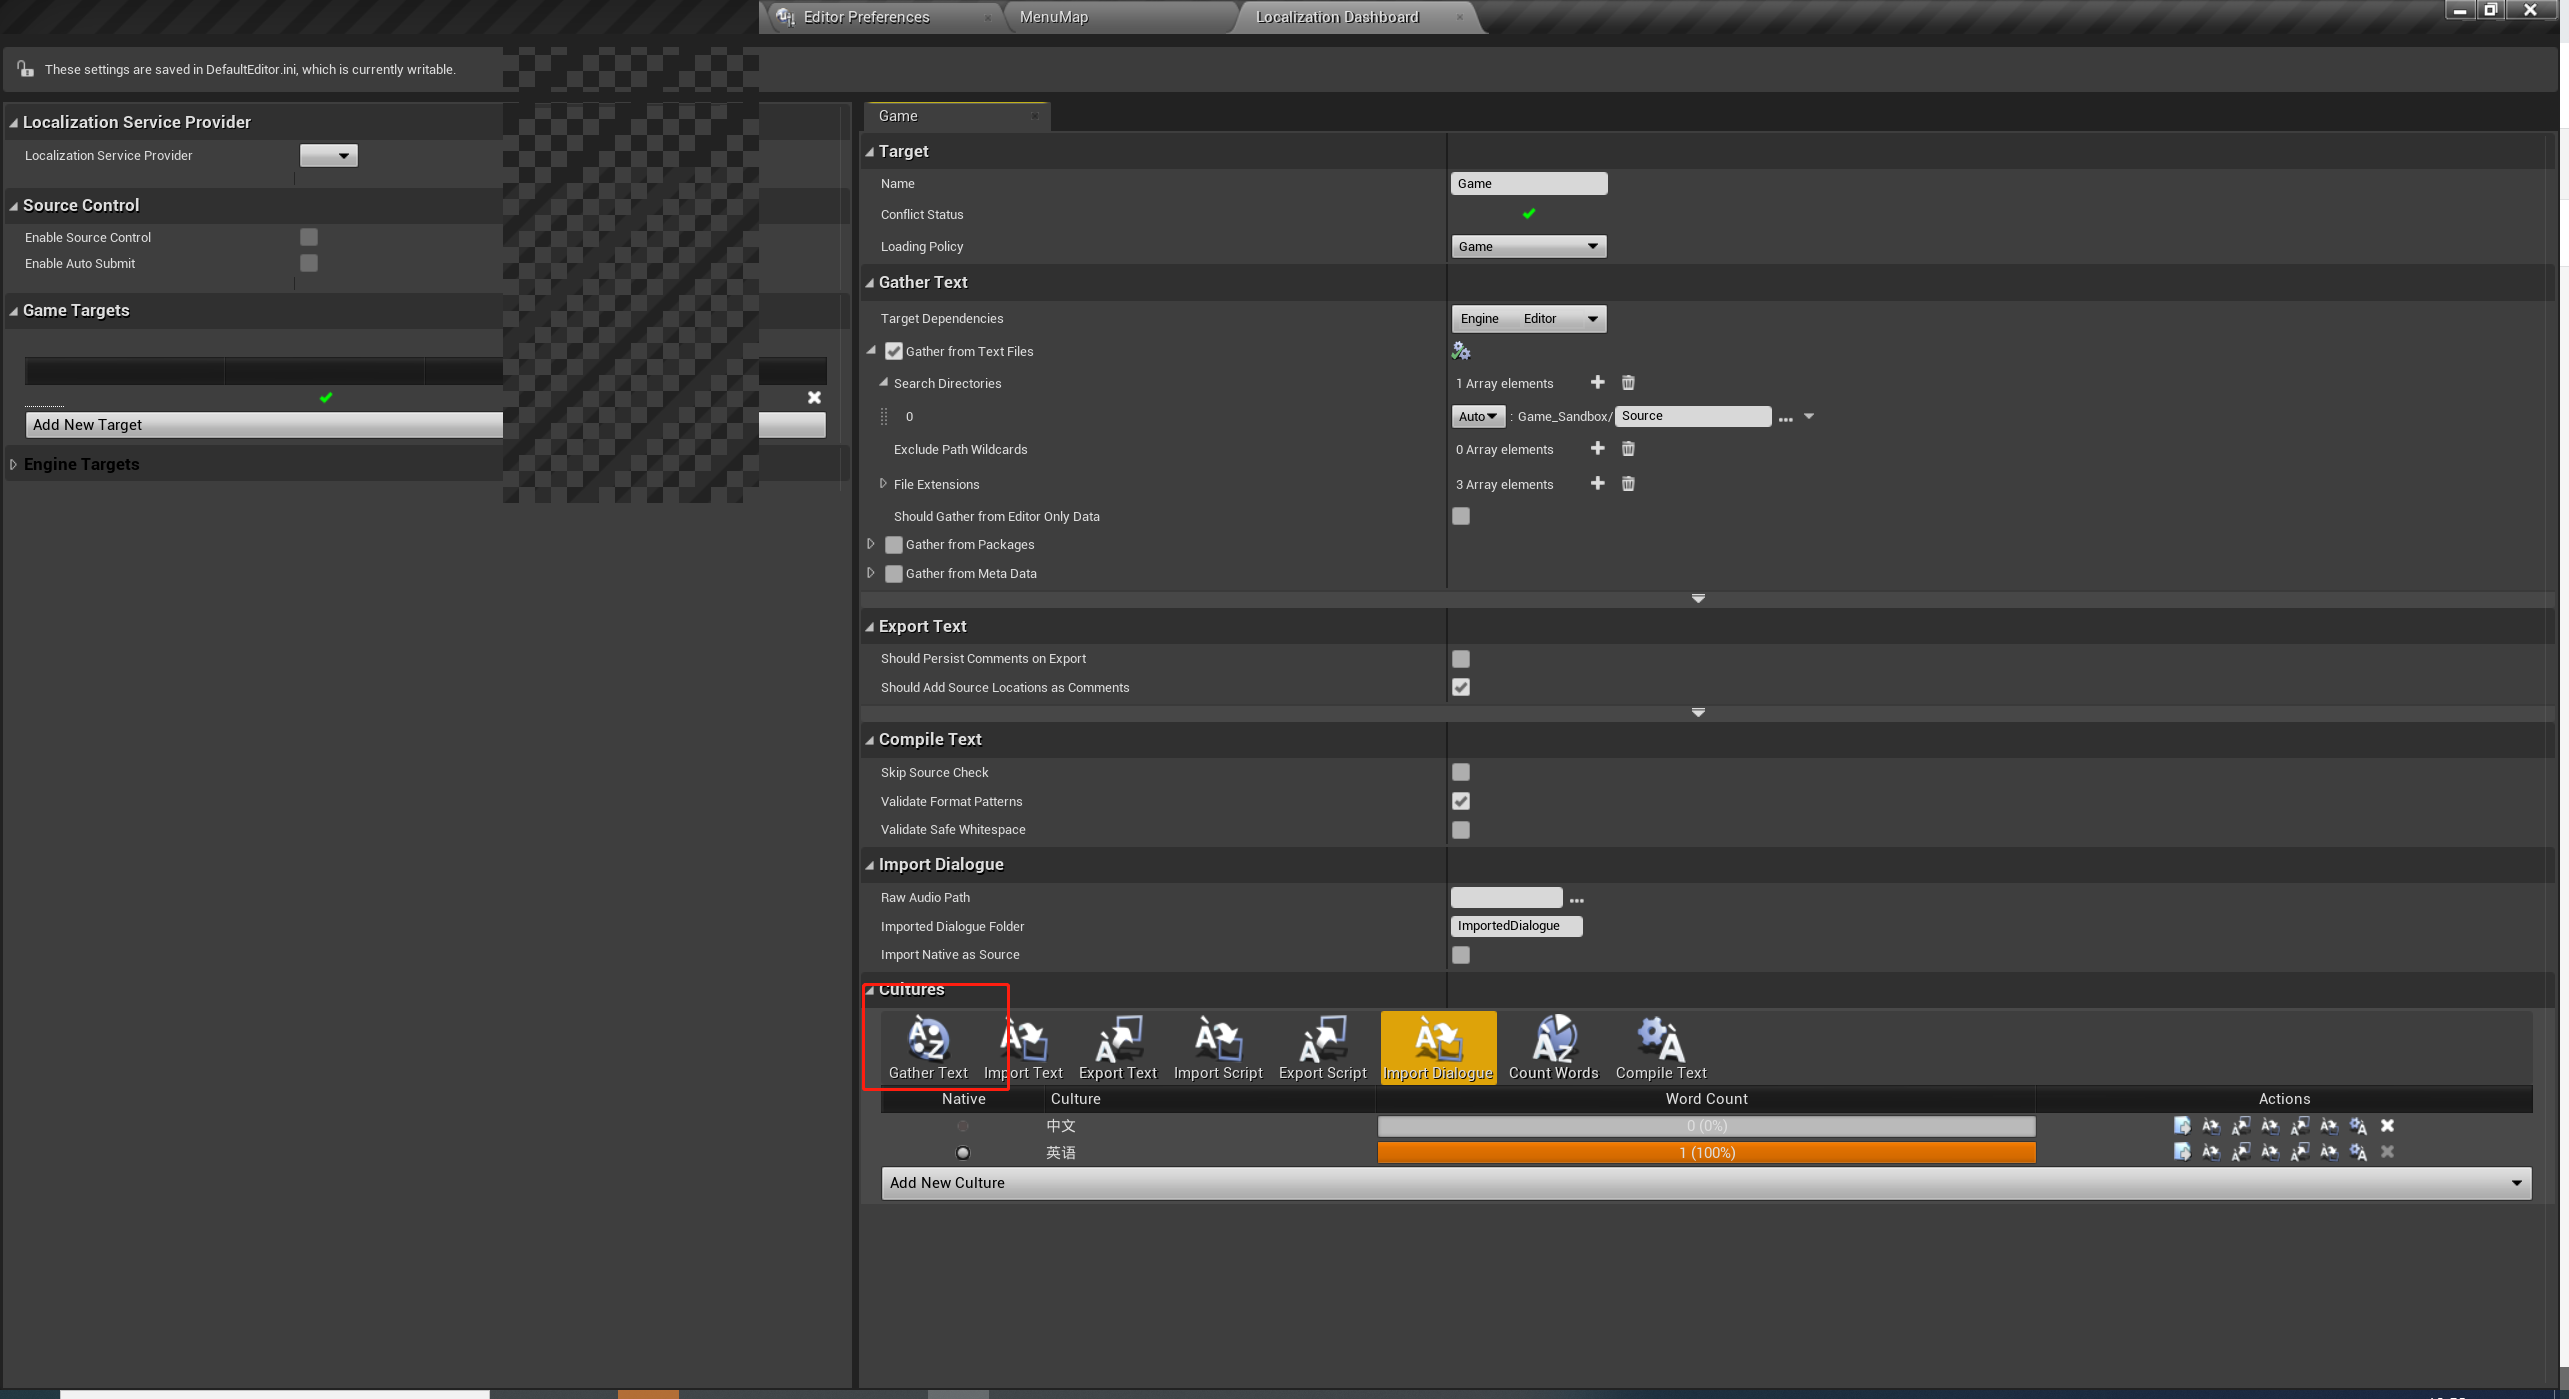Activate the Import Dialogue icon
This screenshot has width=2569, height=1399.
1437,1045
